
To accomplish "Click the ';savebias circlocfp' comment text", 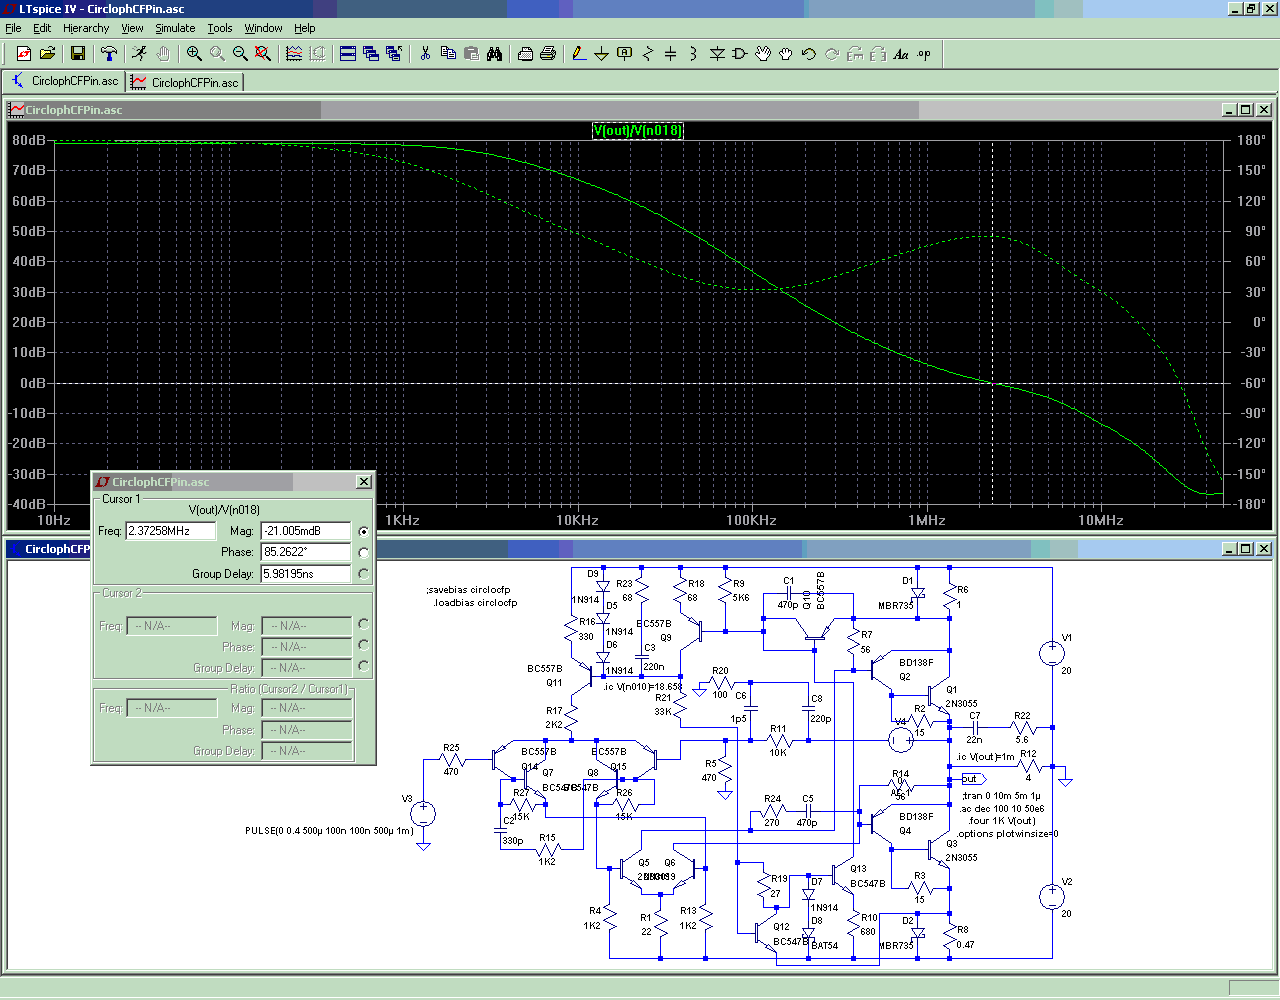I will coord(468,590).
